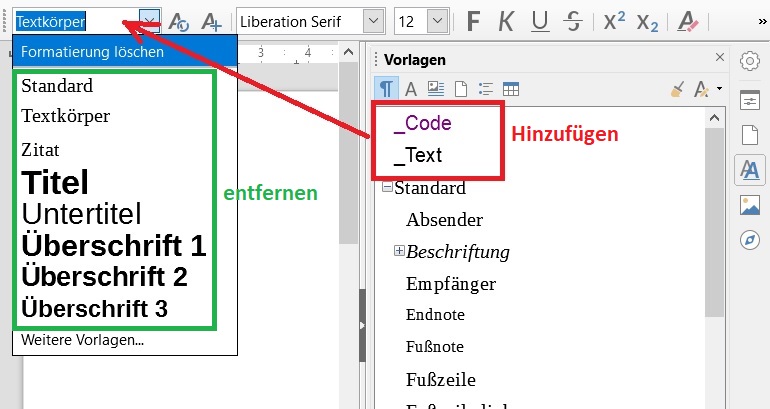Select the Endnote style
Image resolution: width=770 pixels, height=409 pixels.
coord(435,315)
